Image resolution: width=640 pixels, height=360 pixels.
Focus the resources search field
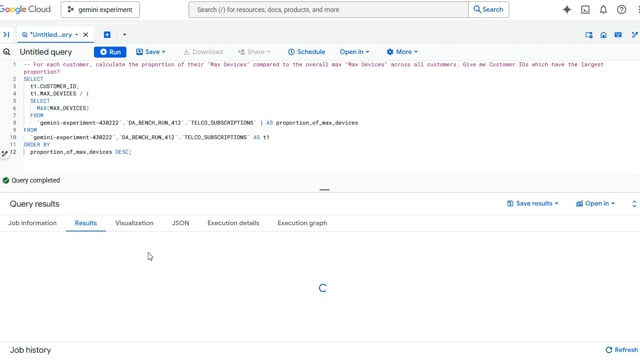(328, 10)
